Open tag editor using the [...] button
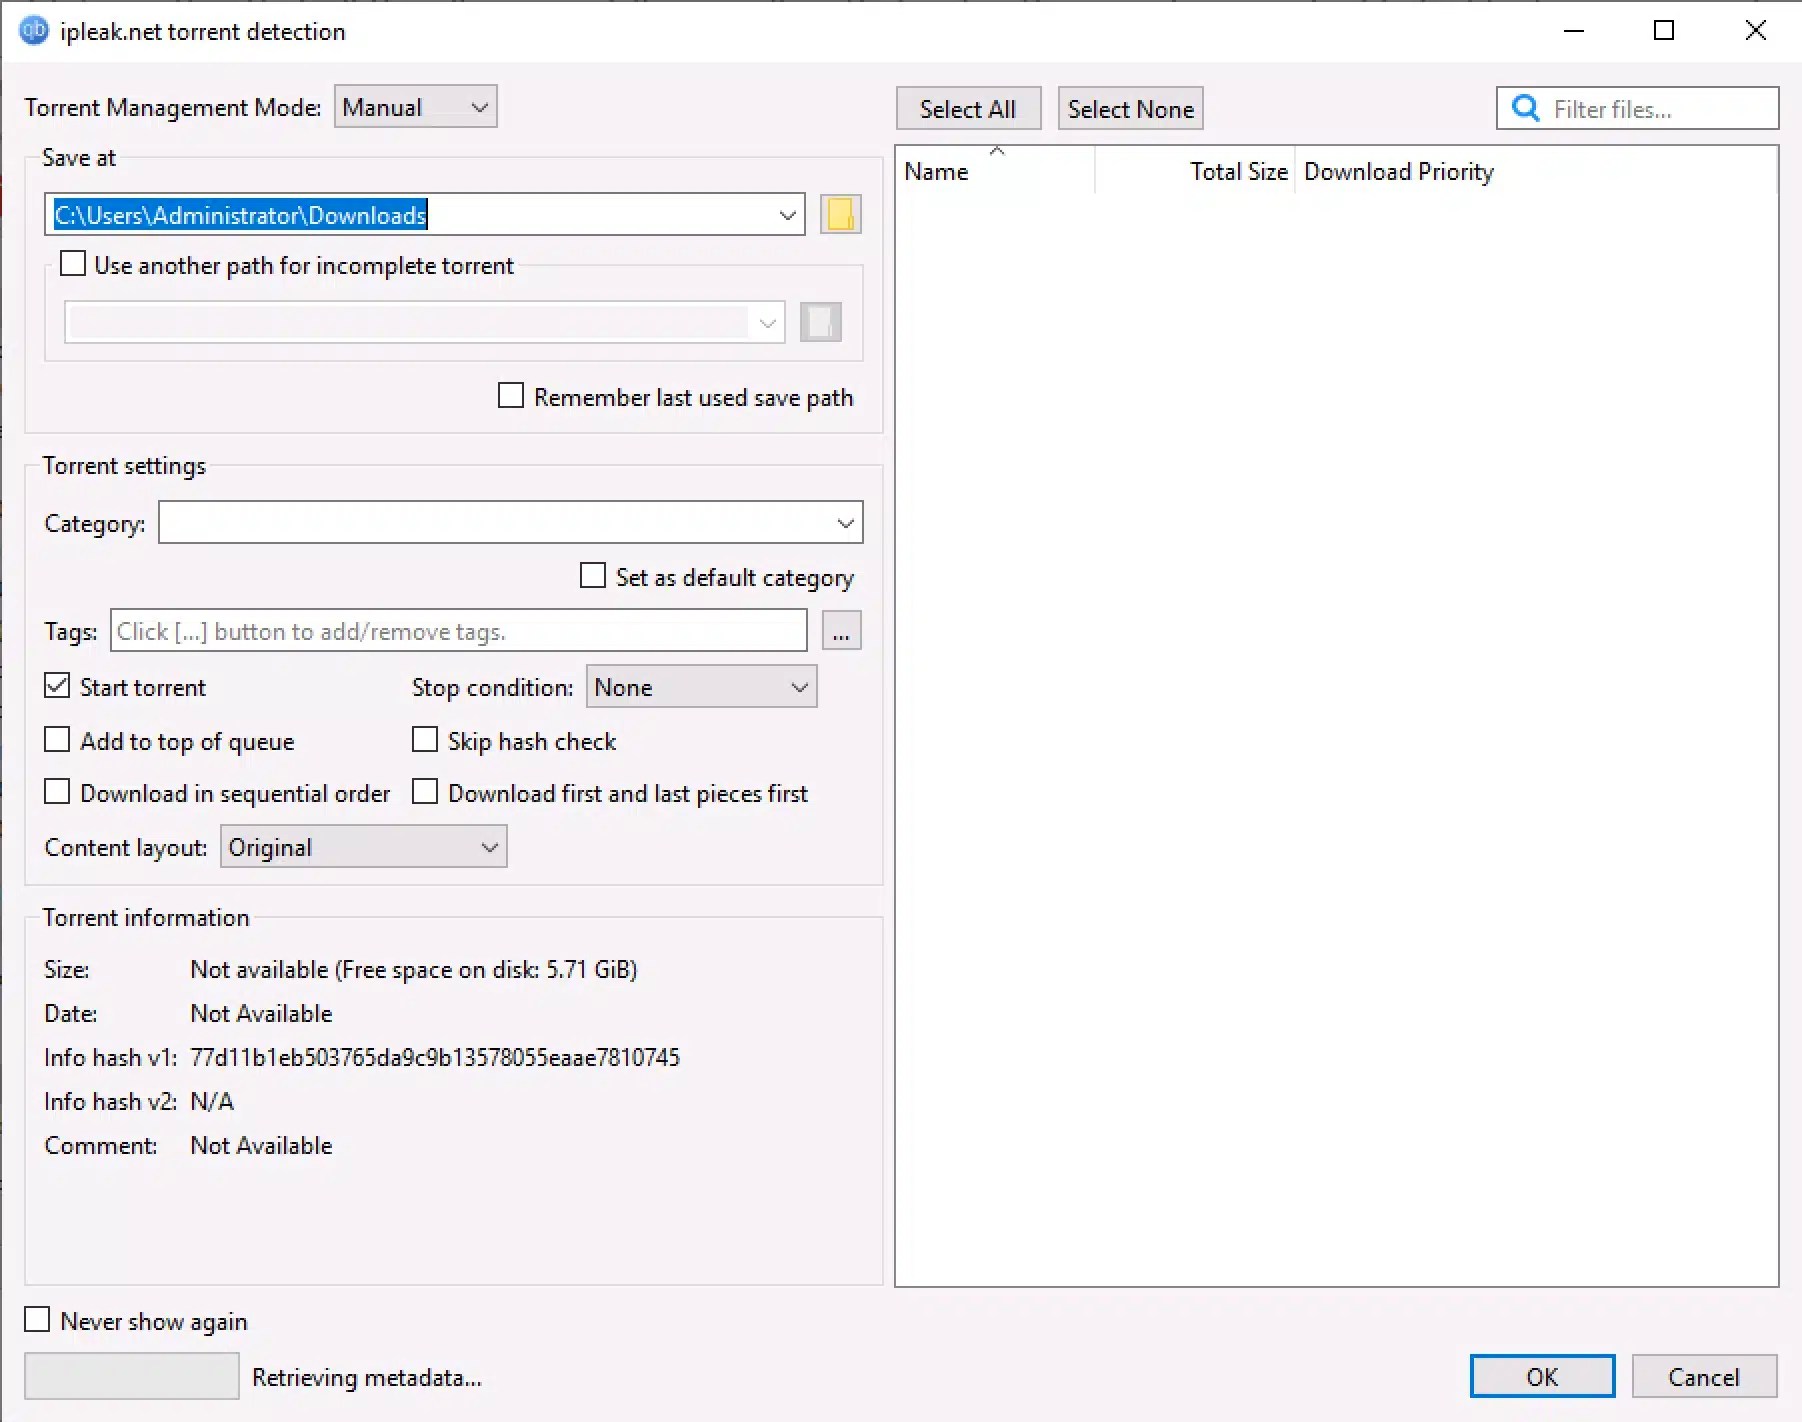The image size is (1802, 1422). [x=841, y=631]
